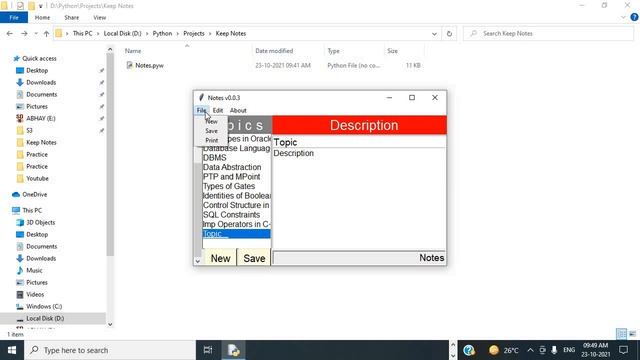Open the View ribbon tab in Explorer

100,18
